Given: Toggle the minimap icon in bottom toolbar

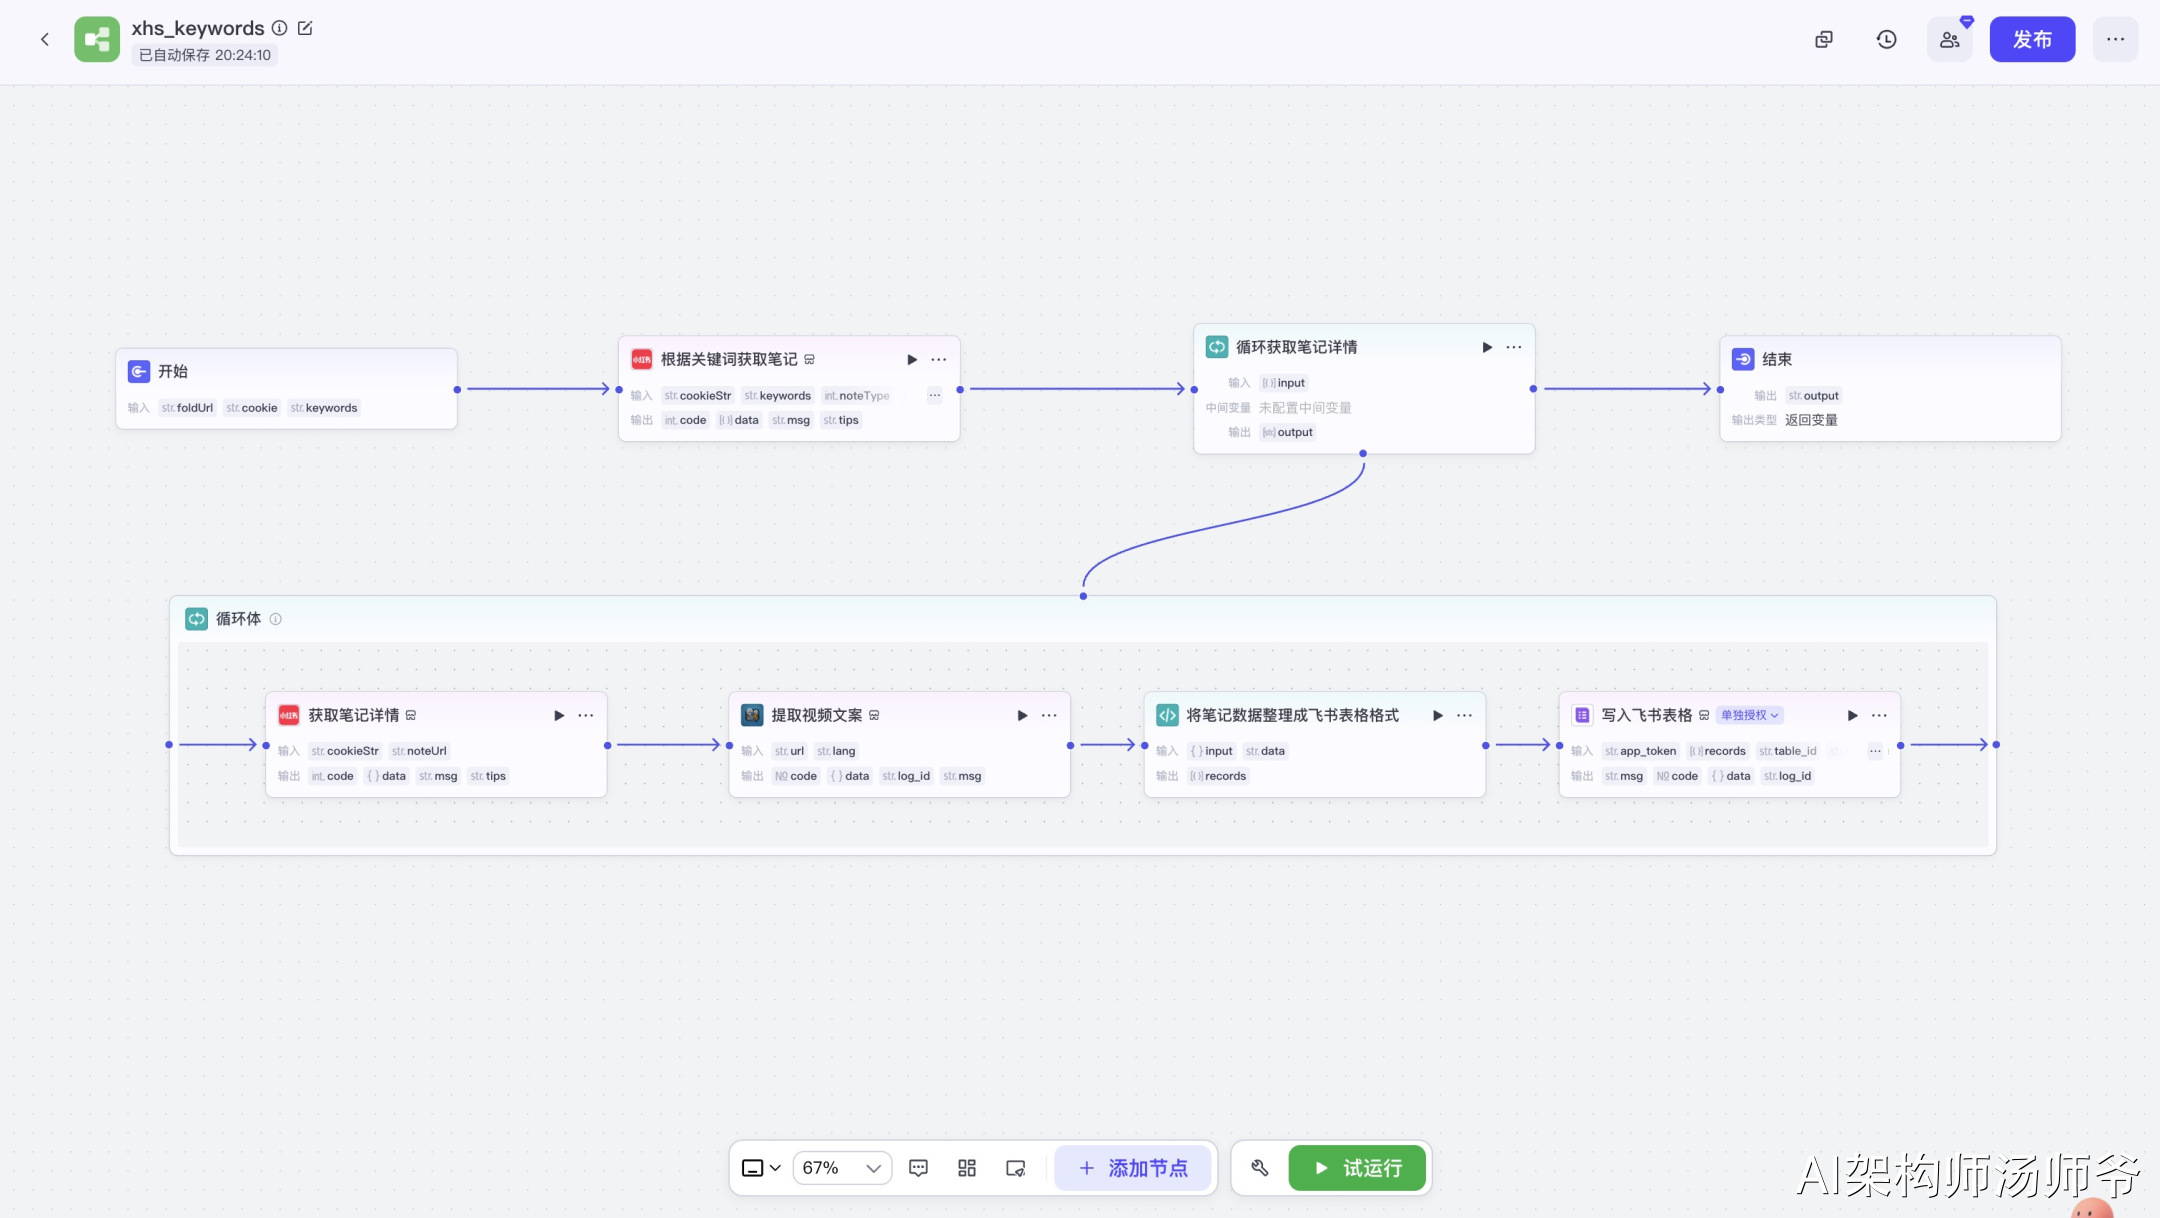Looking at the screenshot, I should [x=1015, y=1168].
